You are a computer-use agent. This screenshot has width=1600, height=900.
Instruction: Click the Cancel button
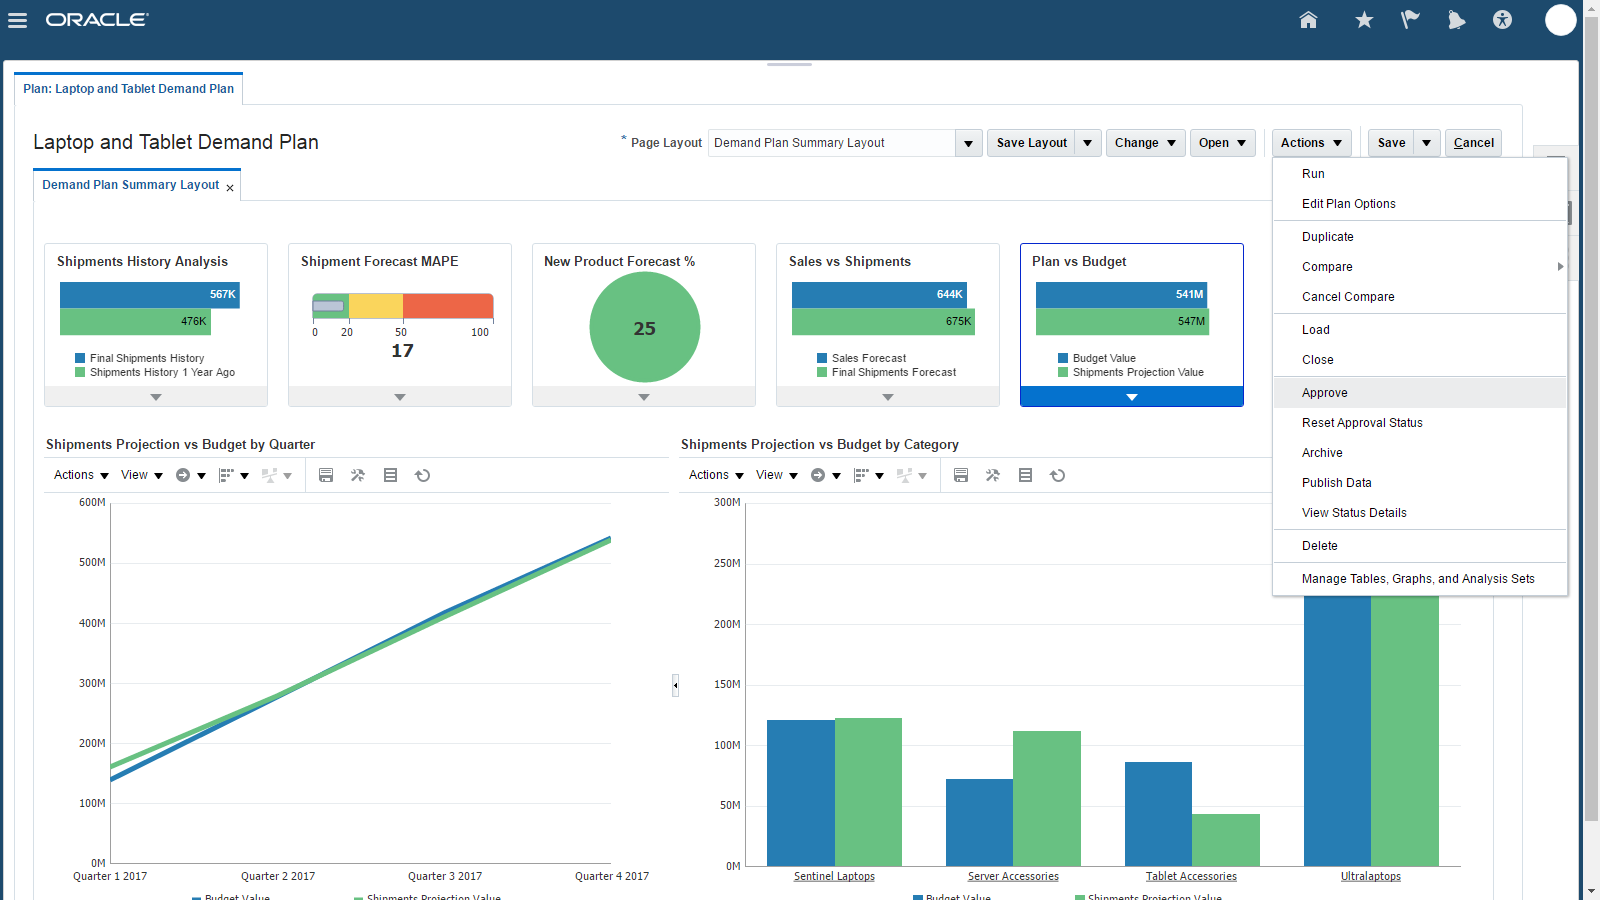1473,143
